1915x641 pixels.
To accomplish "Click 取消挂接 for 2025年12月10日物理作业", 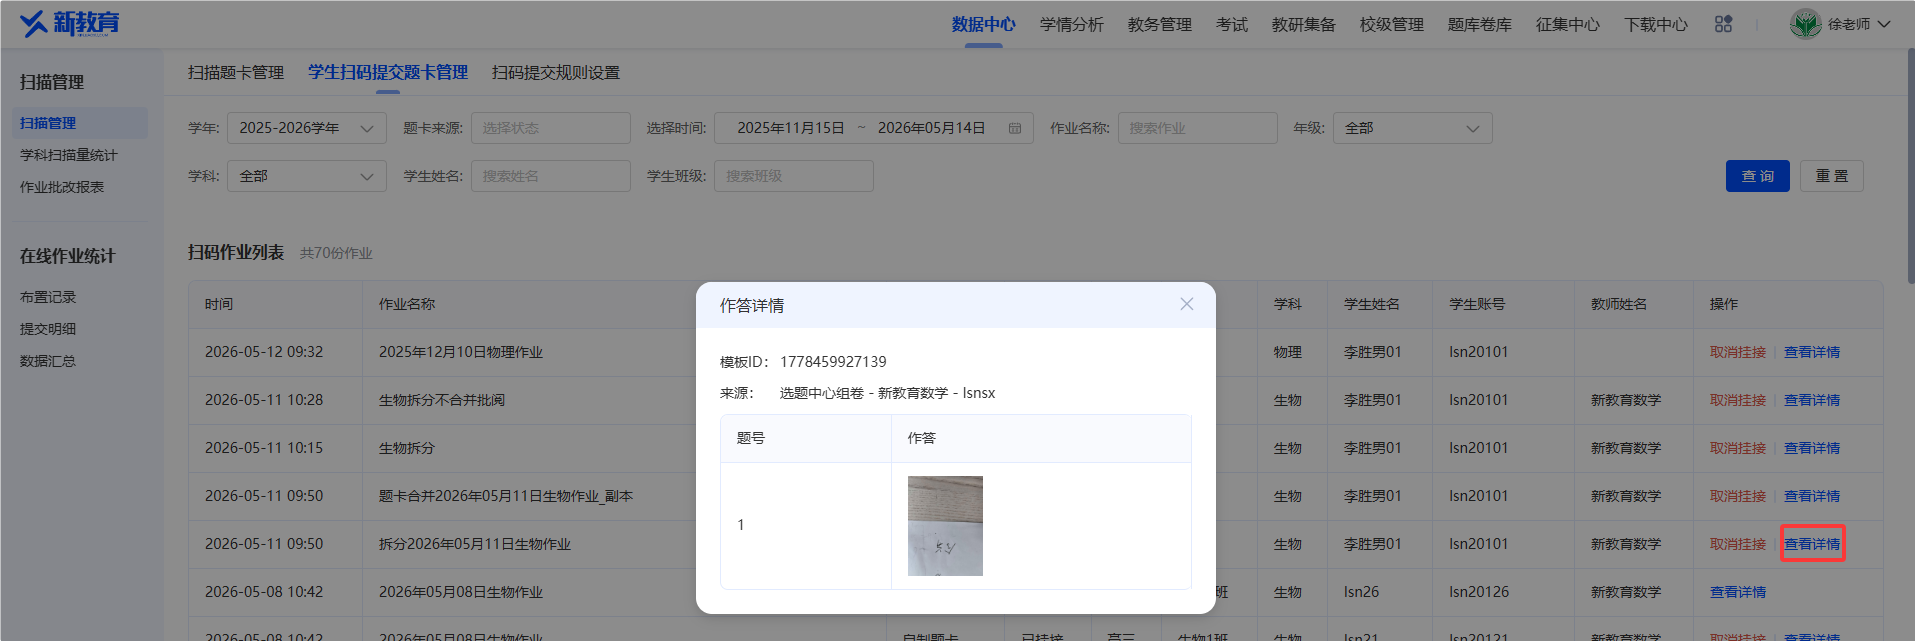I will coord(1738,352).
